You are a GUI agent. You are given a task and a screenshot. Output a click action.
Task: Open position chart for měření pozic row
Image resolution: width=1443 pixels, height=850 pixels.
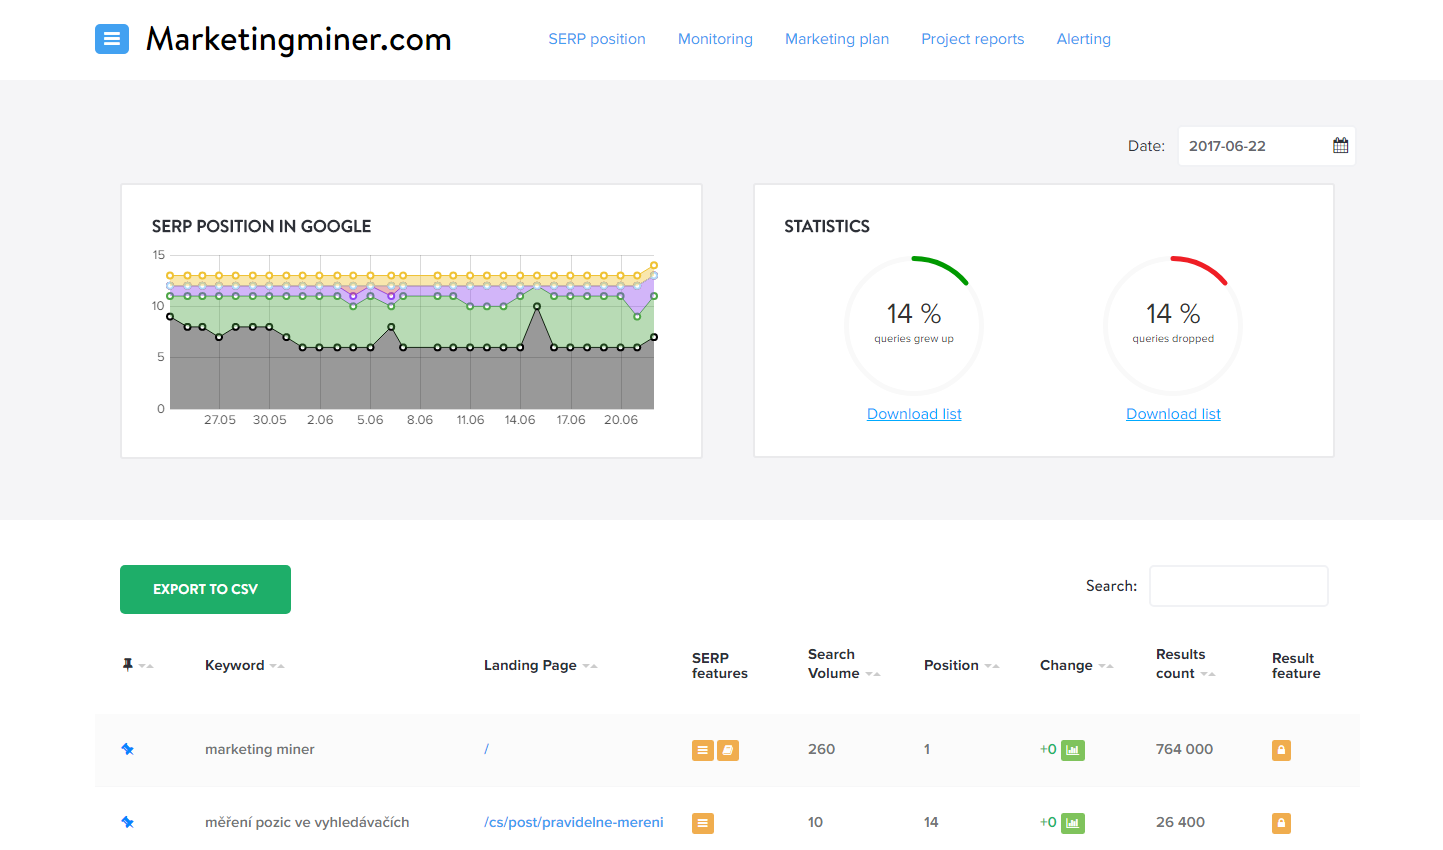click(1073, 823)
